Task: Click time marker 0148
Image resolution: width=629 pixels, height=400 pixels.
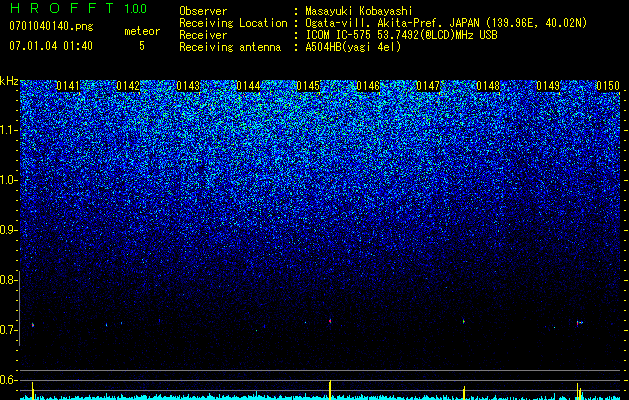Action: click(488, 86)
